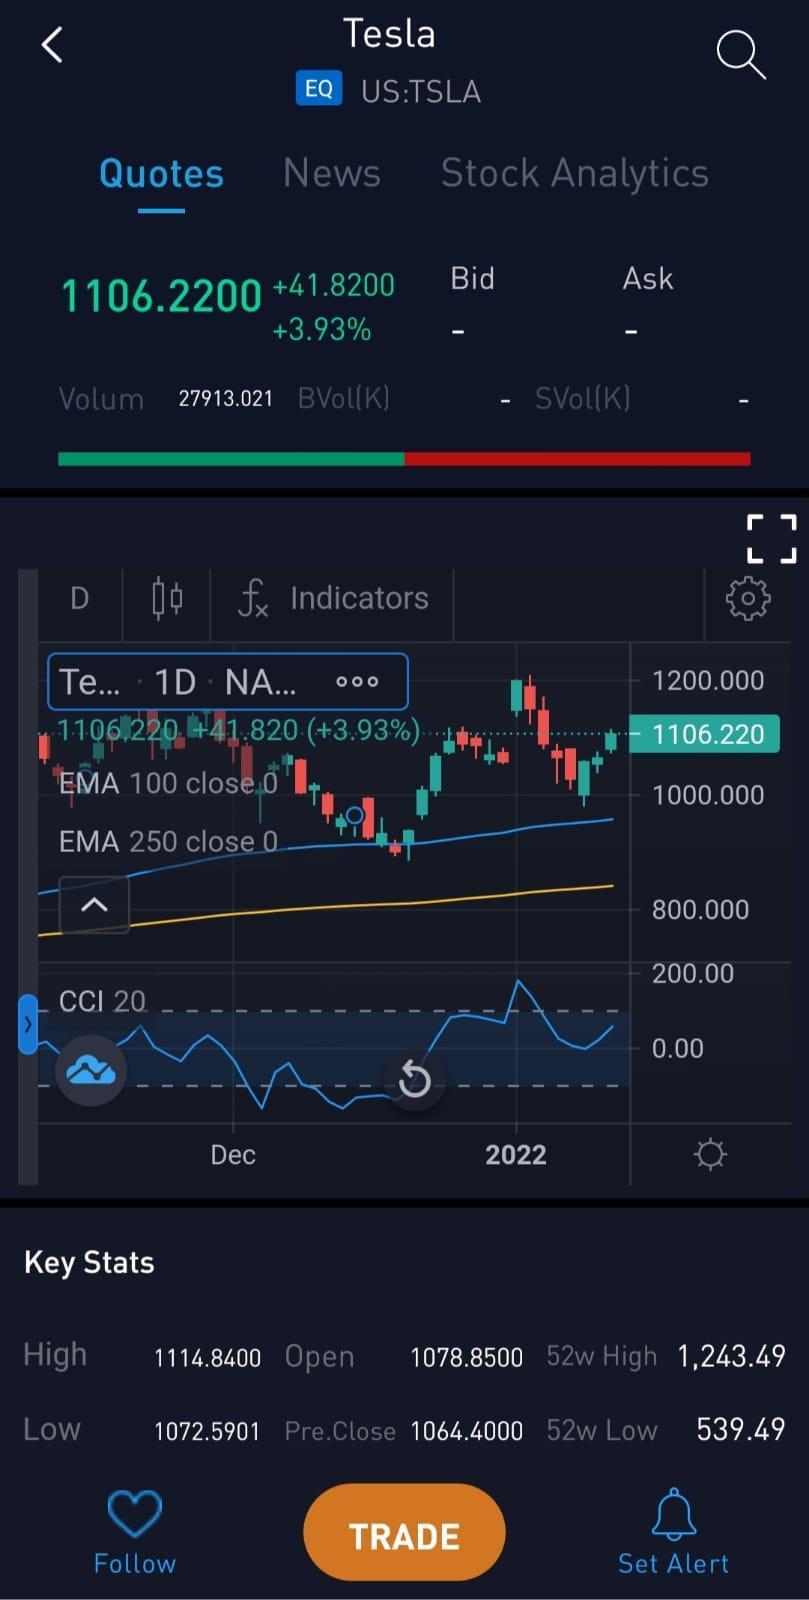The height and width of the screenshot is (1600, 809).
Task: Tap the 52w High value 1,243.49
Action: (731, 1356)
